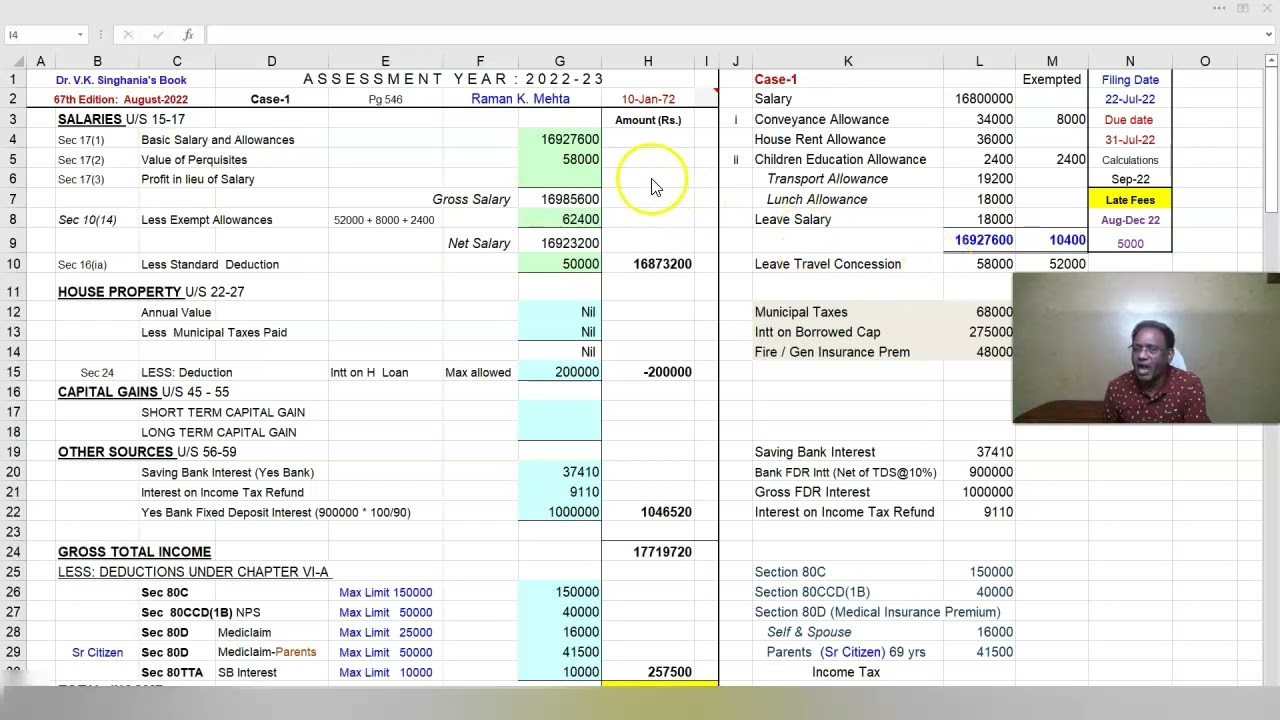Select column header G
This screenshot has width=1280, height=720.
(x=559, y=61)
